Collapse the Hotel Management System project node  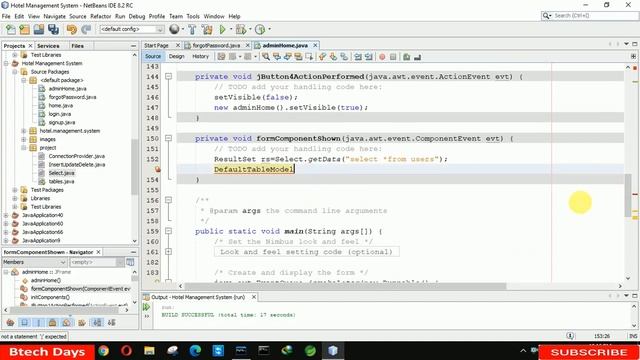6,63
